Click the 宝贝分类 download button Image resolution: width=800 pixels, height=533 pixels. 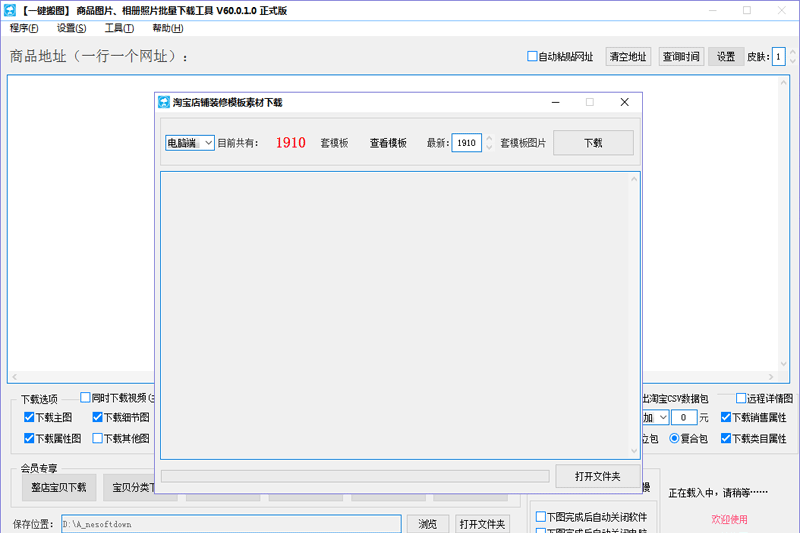(x=130, y=488)
